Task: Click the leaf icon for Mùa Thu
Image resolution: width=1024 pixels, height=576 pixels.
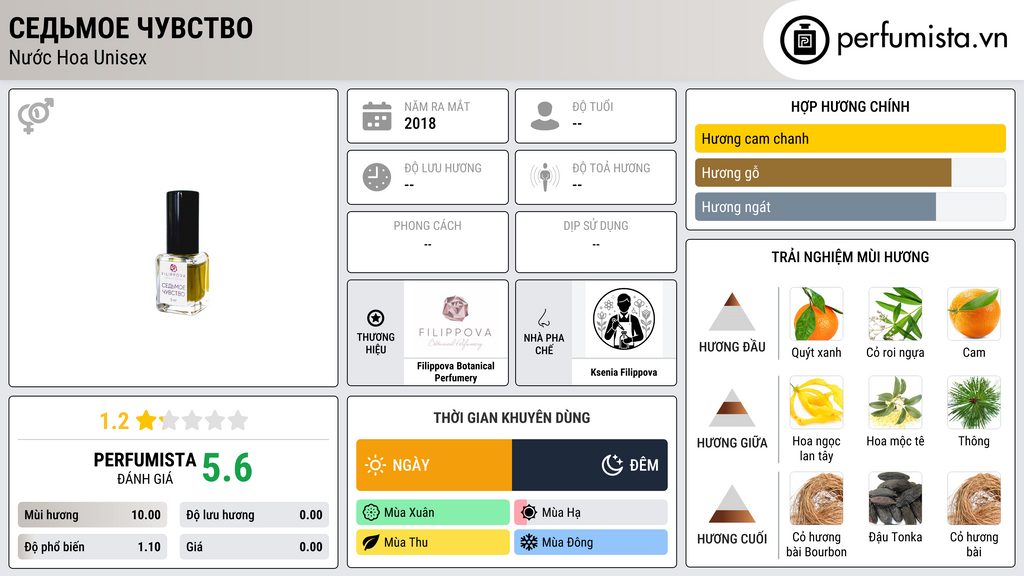Action: pos(371,542)
